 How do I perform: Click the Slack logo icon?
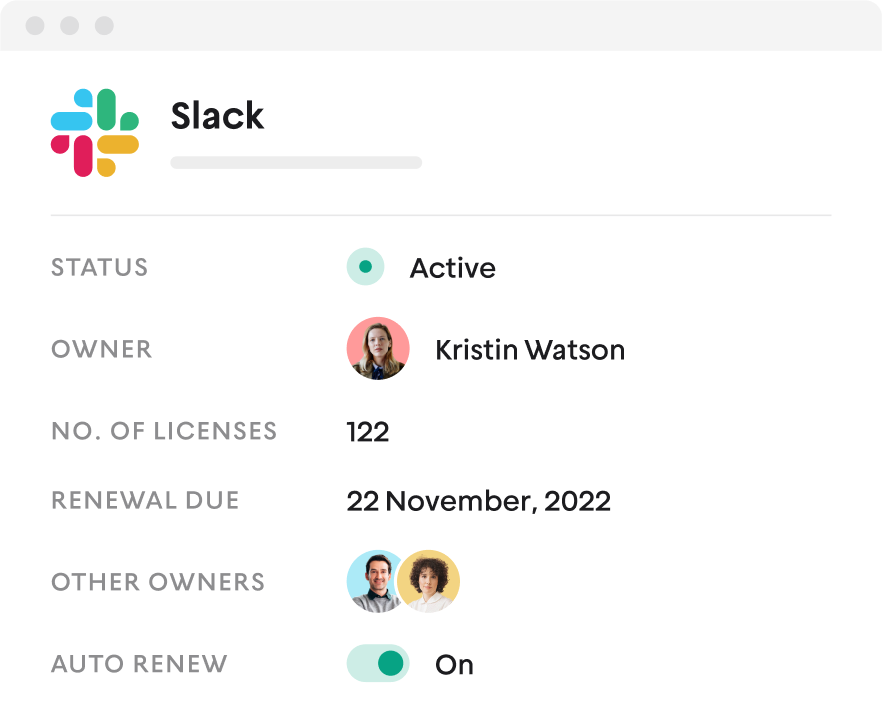[94, 133]
